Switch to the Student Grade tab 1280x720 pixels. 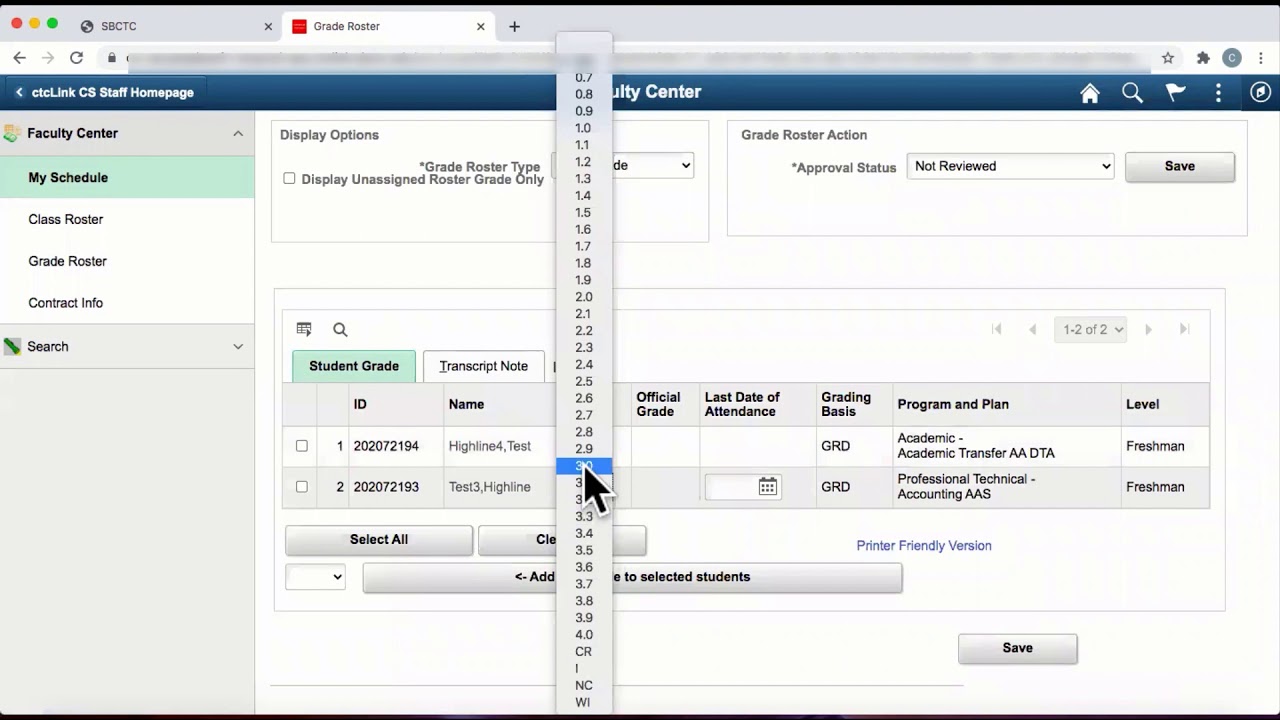coord(354,366)
